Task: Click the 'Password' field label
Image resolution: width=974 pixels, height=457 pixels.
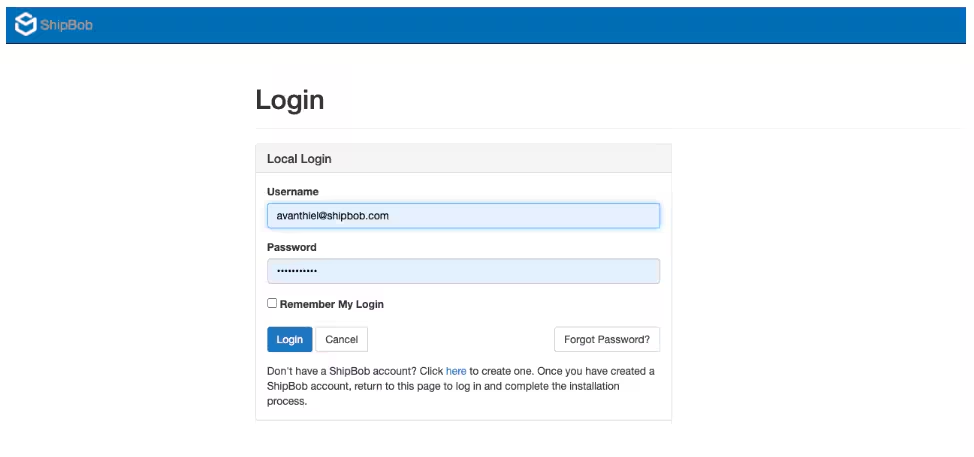Action: (x=292, y=247)
